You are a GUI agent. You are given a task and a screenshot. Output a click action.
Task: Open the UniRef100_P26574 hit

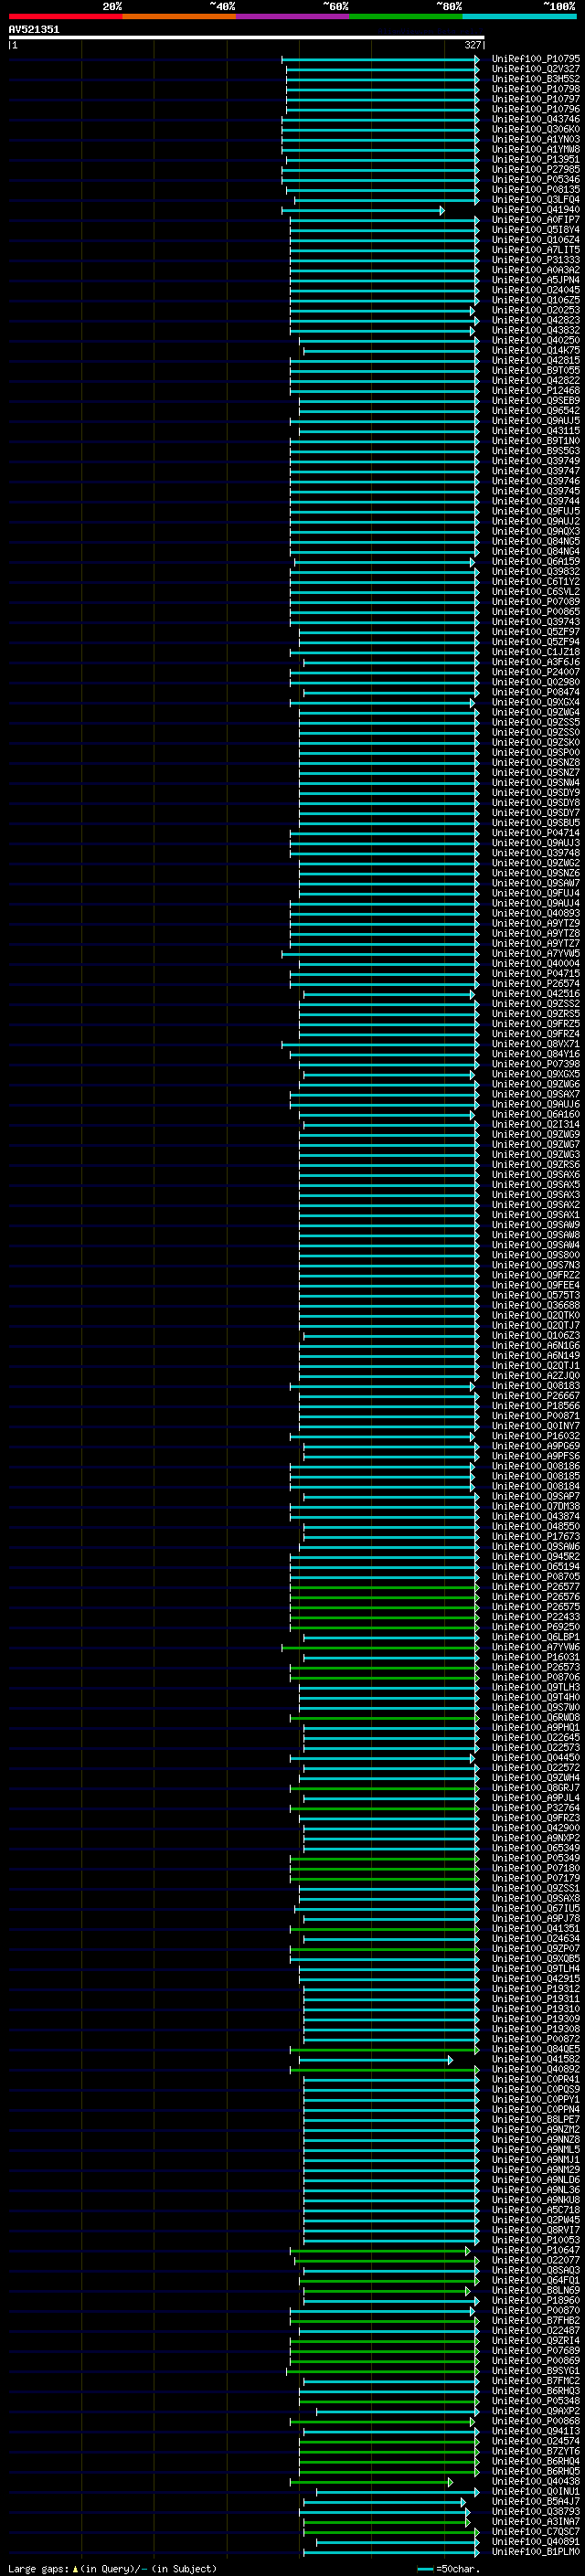[536, 984]
